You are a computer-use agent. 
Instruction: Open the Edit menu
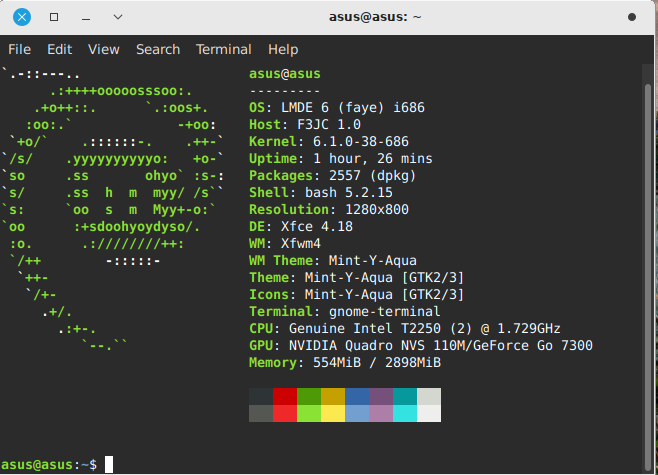60,50
